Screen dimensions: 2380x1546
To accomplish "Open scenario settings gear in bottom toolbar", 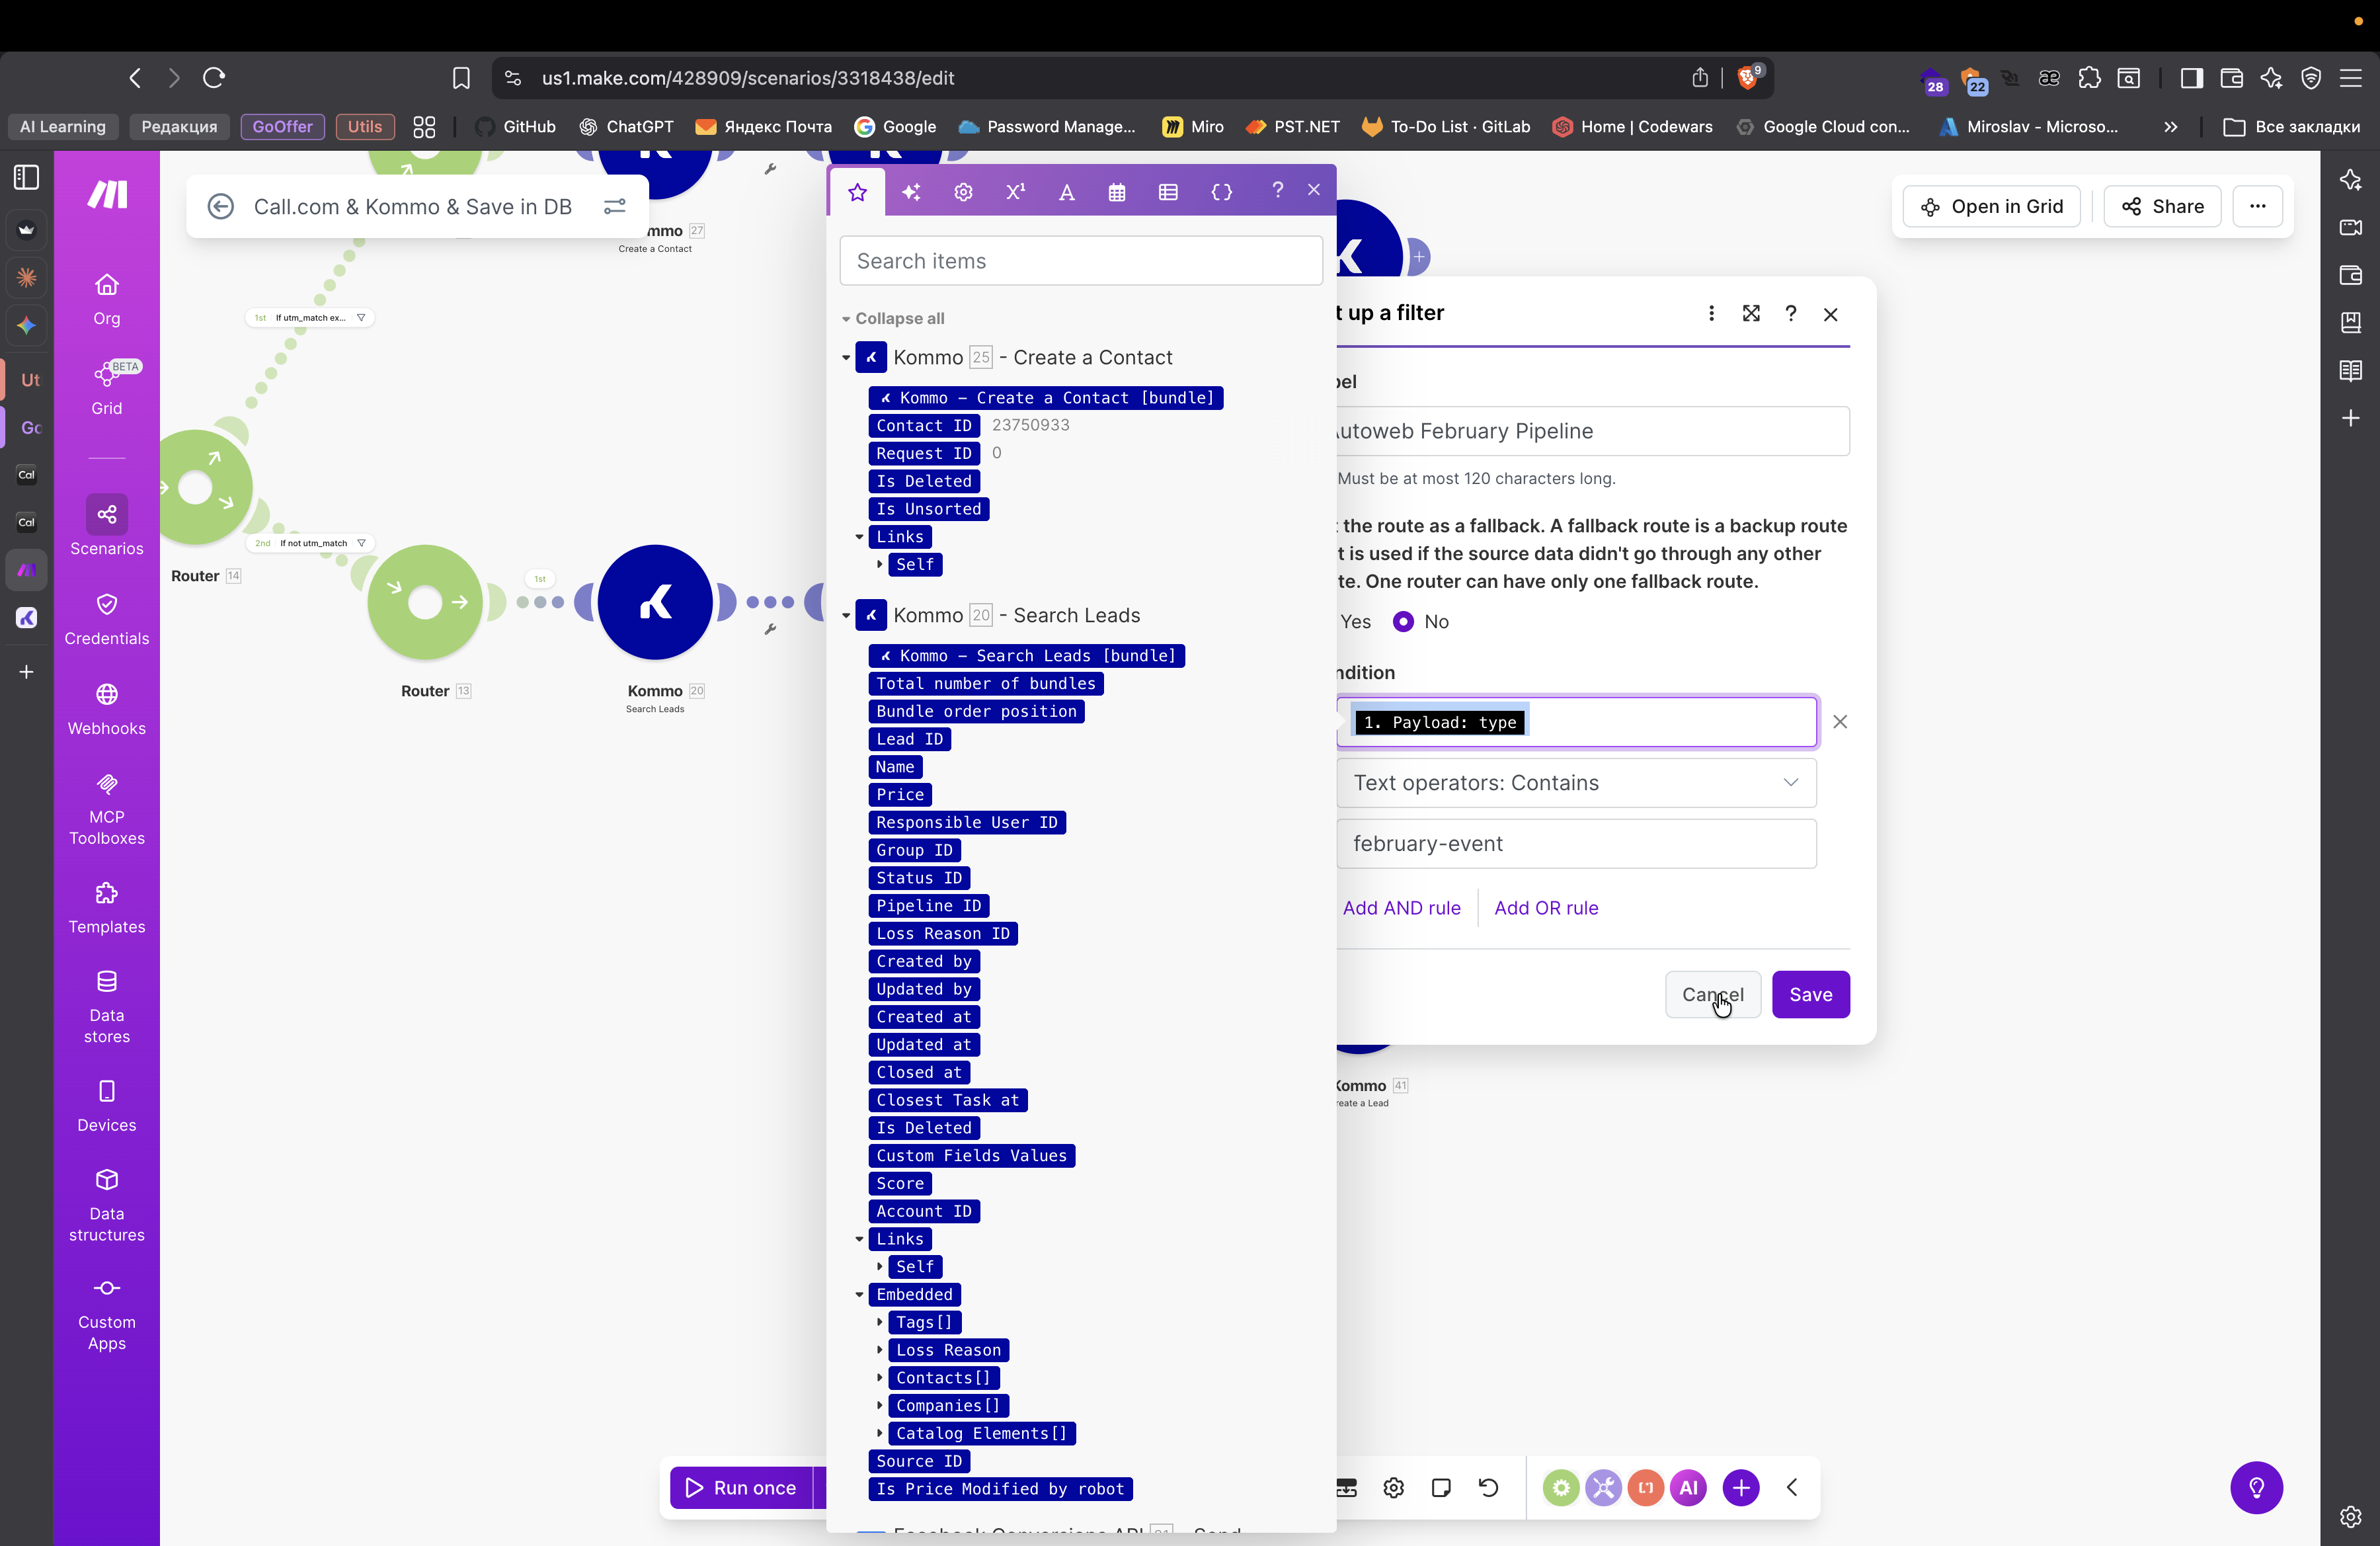I will 1393,1487.
